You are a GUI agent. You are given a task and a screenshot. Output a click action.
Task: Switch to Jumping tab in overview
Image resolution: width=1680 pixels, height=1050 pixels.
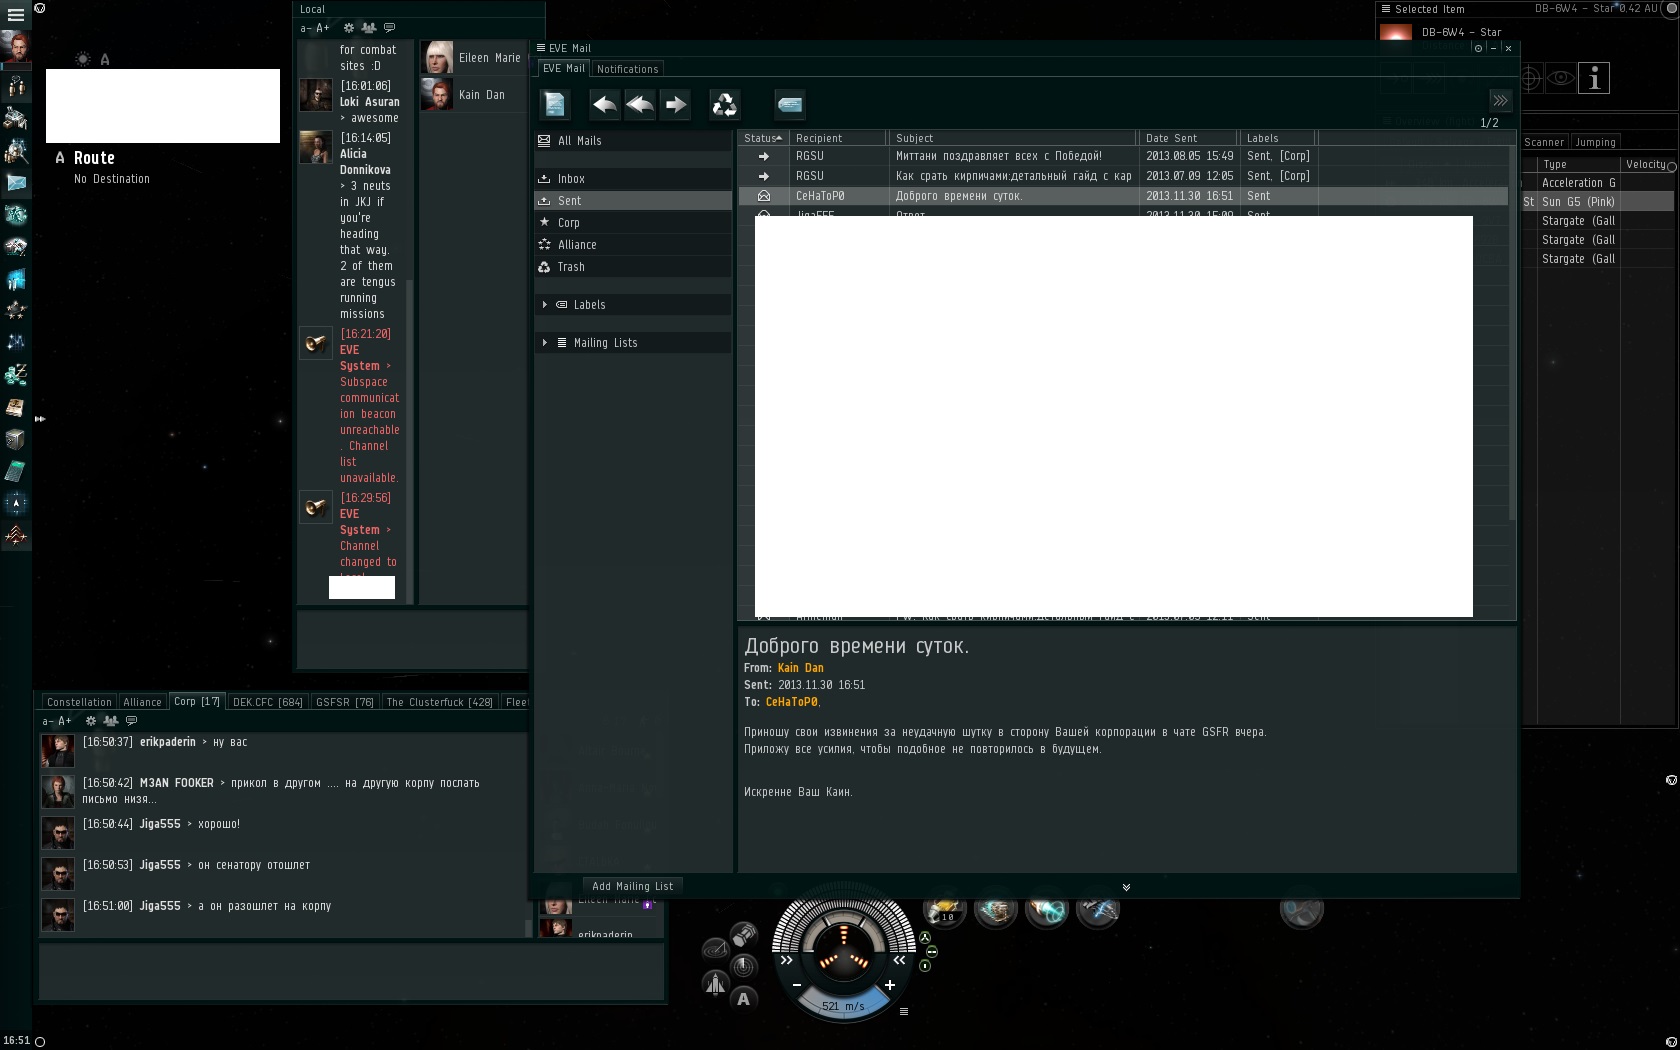(1595, 142)
